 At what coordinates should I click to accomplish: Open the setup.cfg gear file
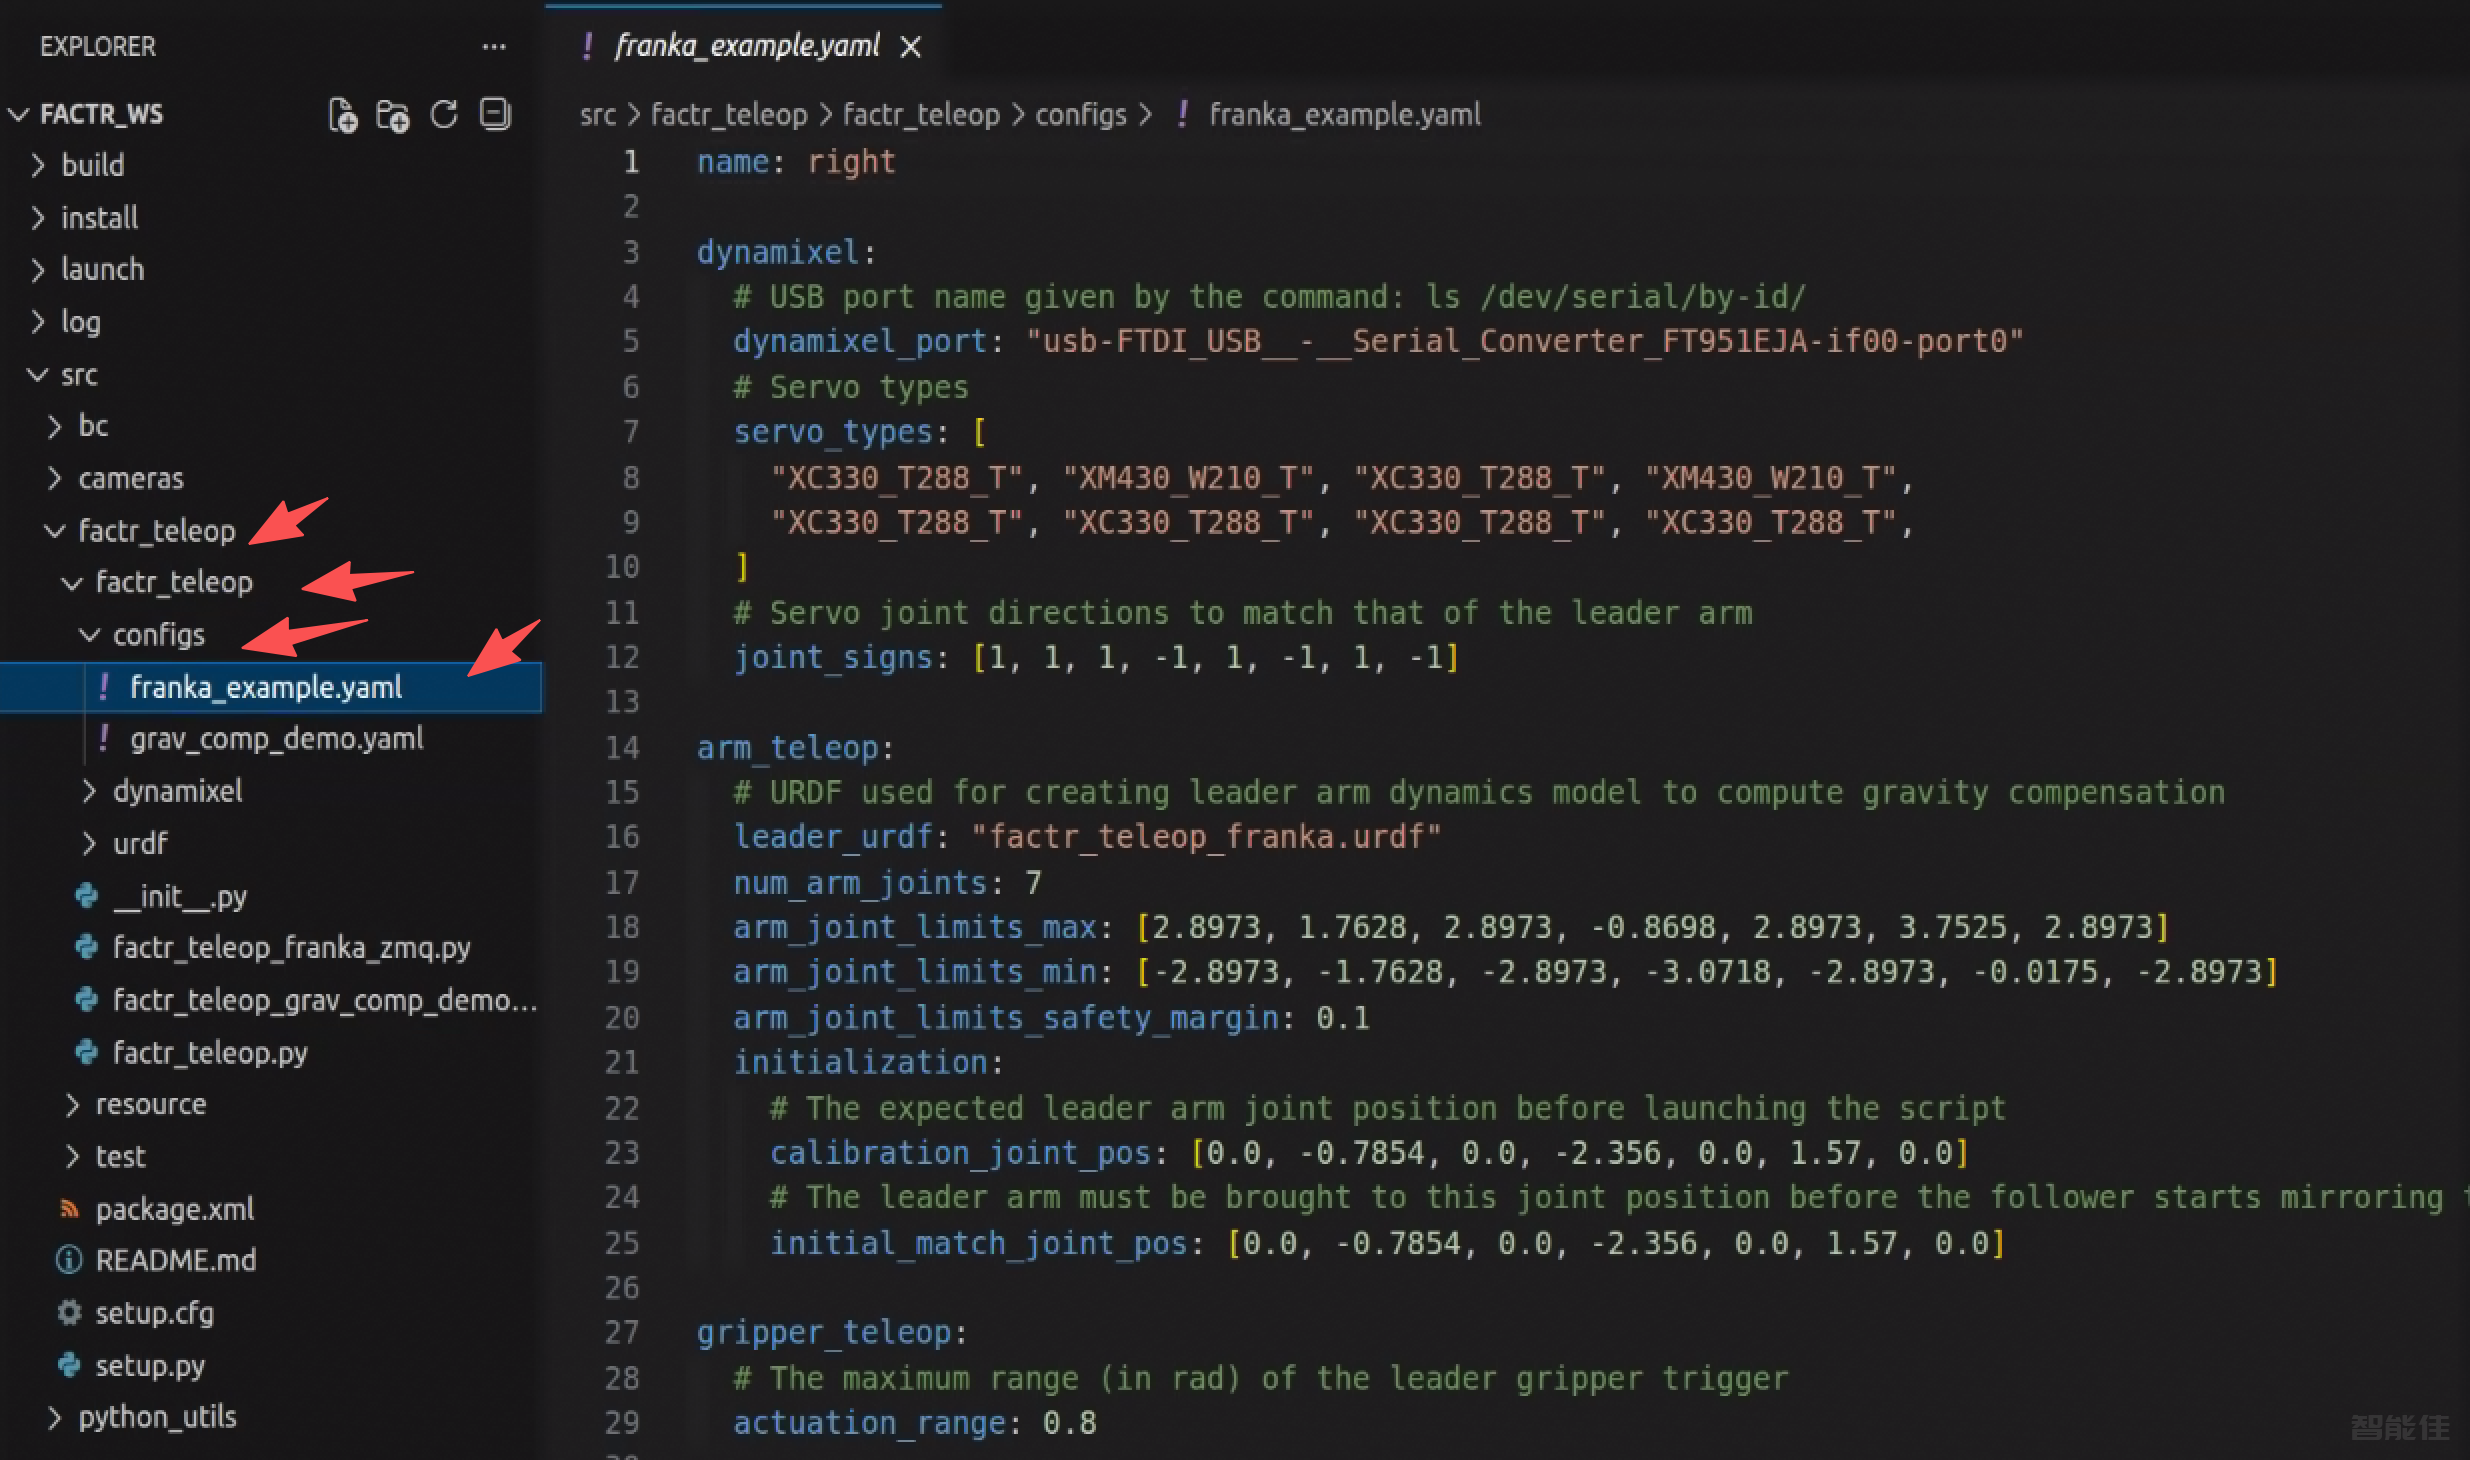pos(154,1312)
